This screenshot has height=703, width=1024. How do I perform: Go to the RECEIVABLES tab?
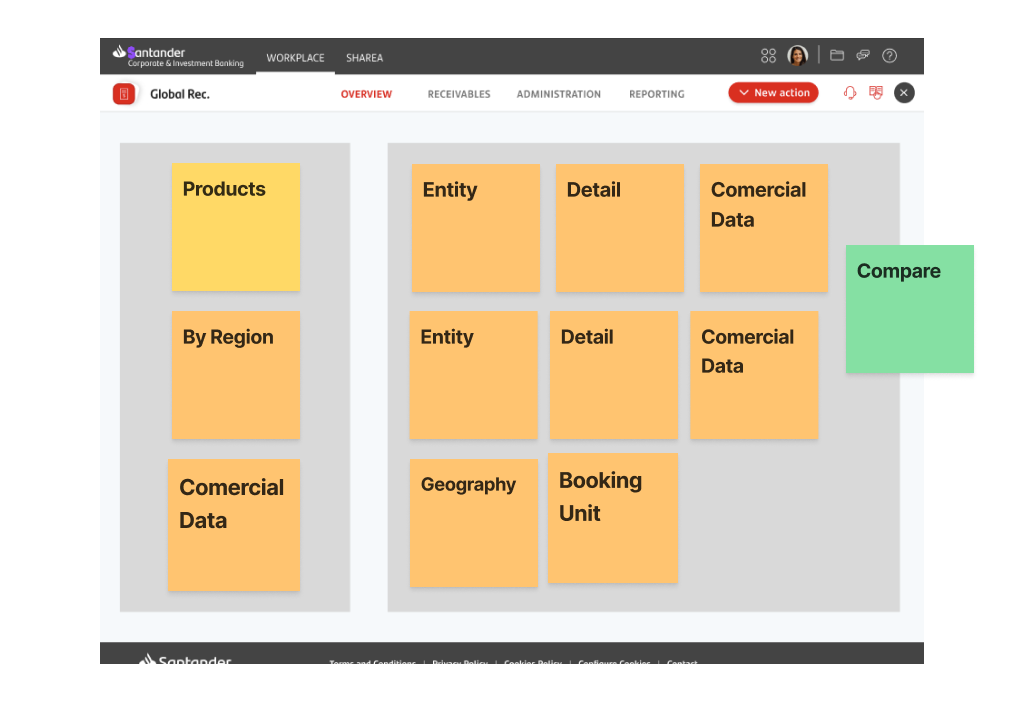(459, 94)
